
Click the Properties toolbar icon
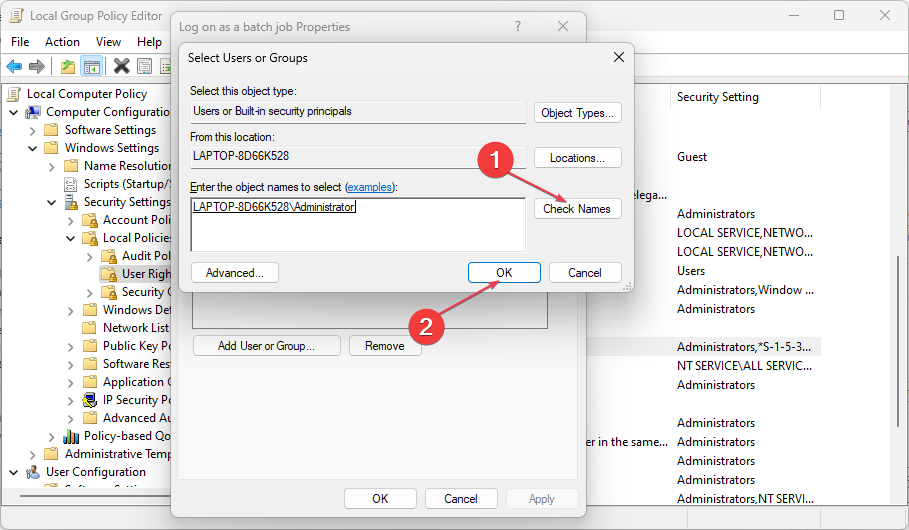pos(144,67)
